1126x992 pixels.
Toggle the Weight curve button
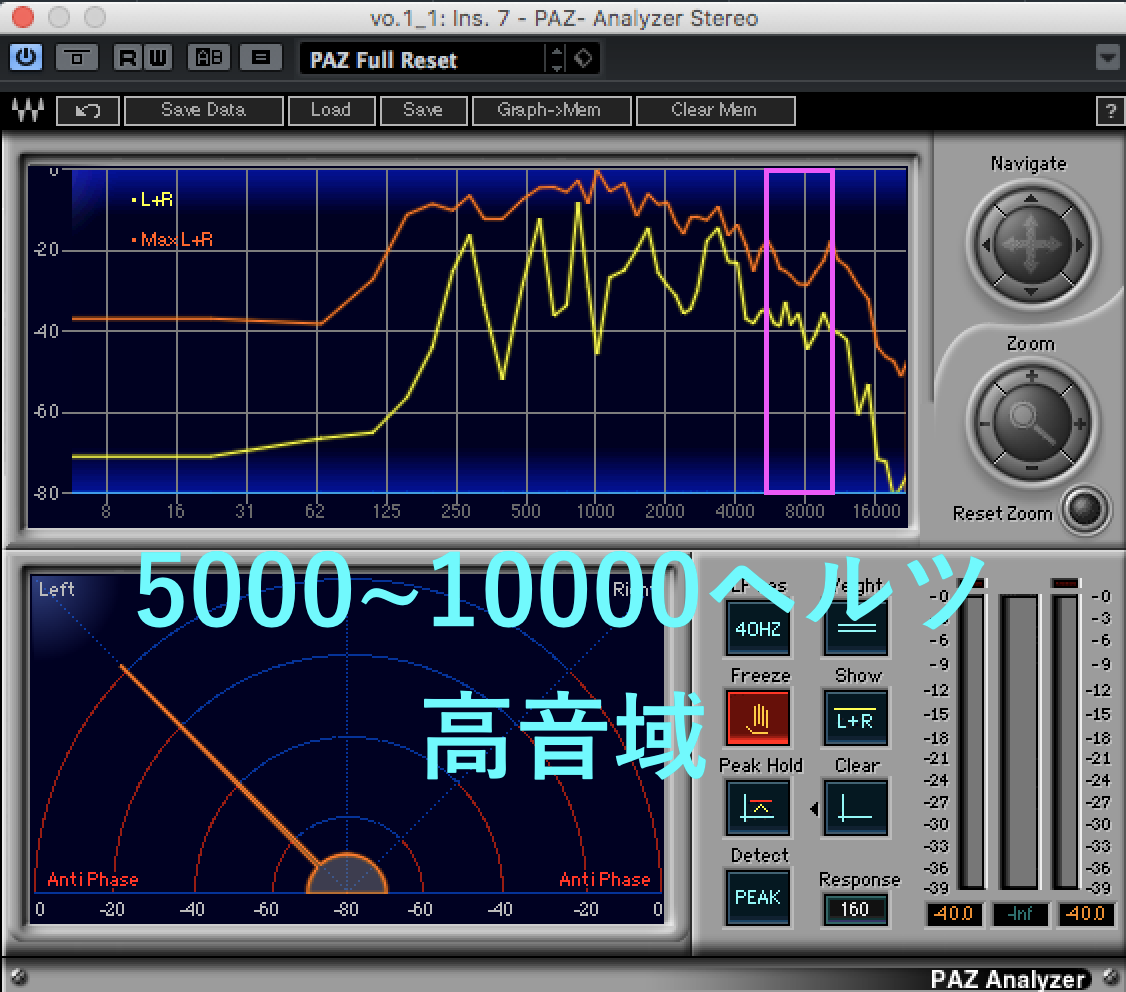pos(856,629)
